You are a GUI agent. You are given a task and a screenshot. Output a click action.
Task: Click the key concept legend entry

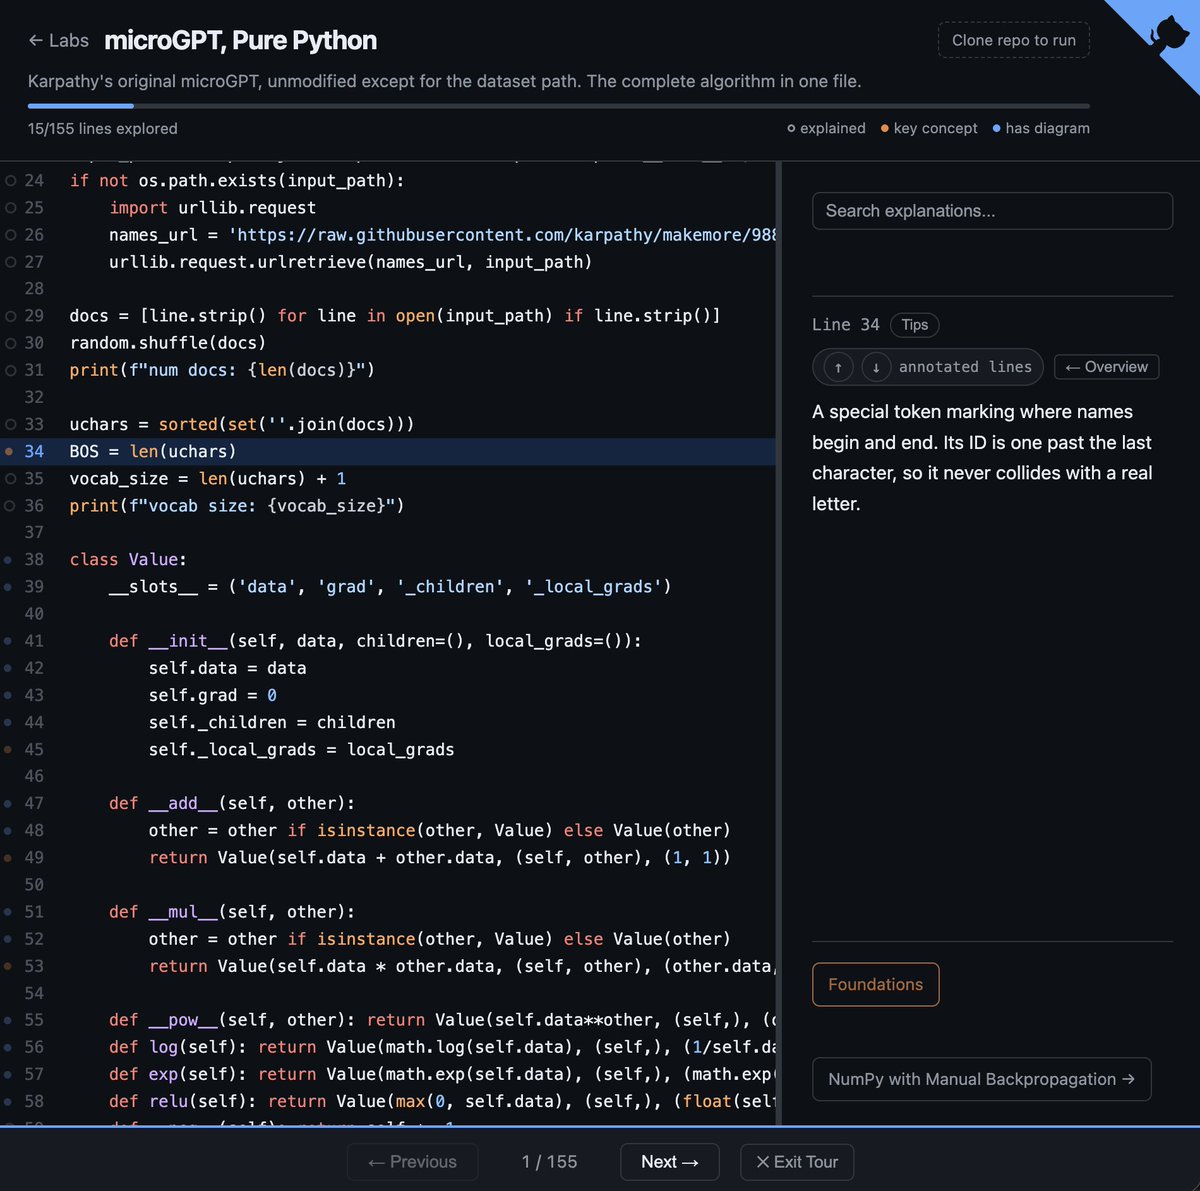(929, 128)
